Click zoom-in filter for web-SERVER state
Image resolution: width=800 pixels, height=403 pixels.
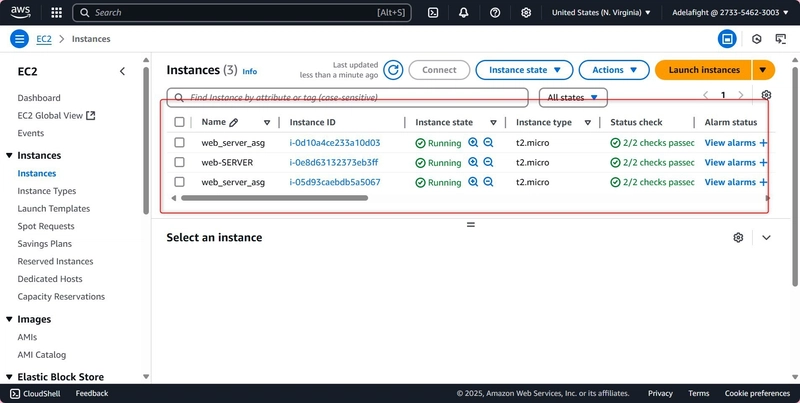pyautogui.click(x=473, y=162)
